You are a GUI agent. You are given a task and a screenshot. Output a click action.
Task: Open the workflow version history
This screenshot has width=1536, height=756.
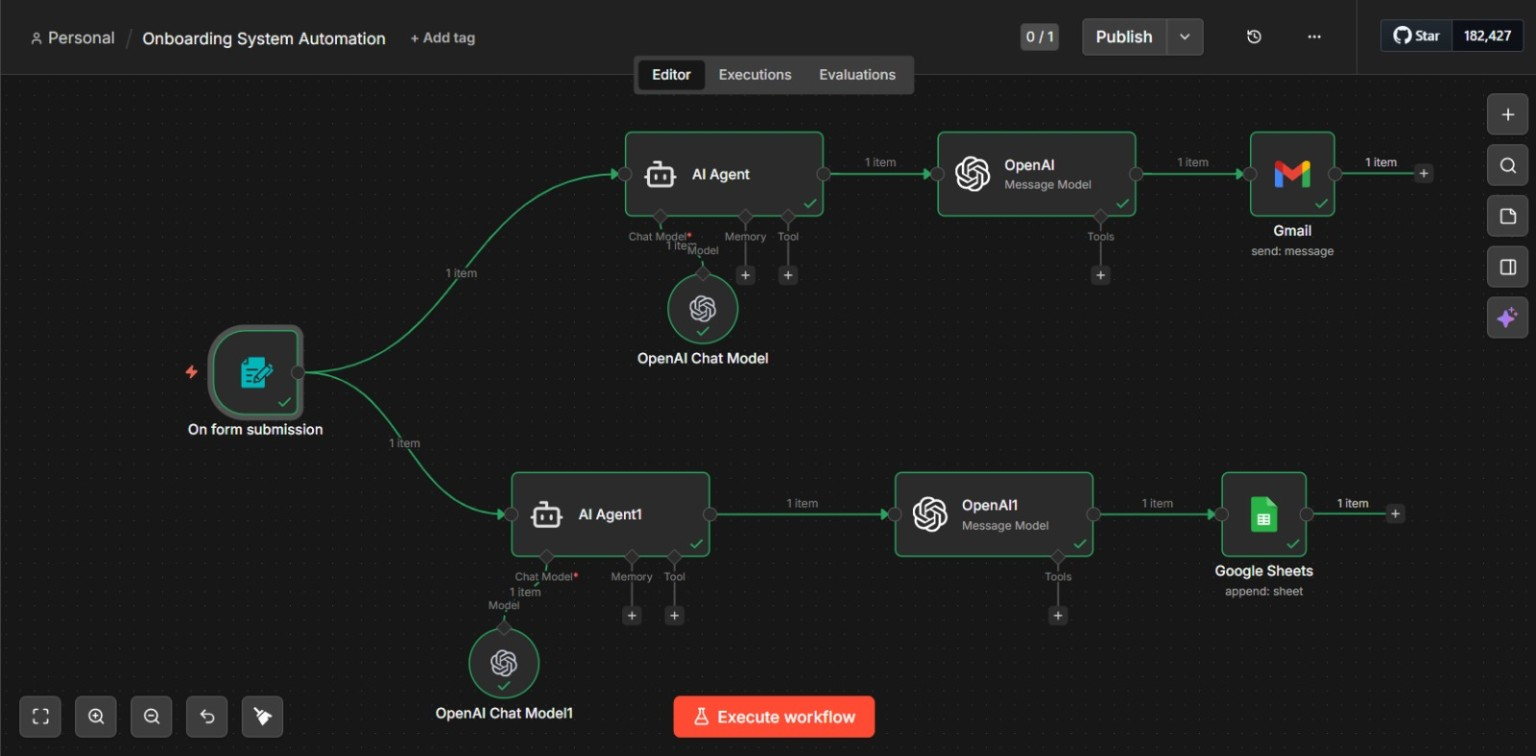(x=1254, y=37)
